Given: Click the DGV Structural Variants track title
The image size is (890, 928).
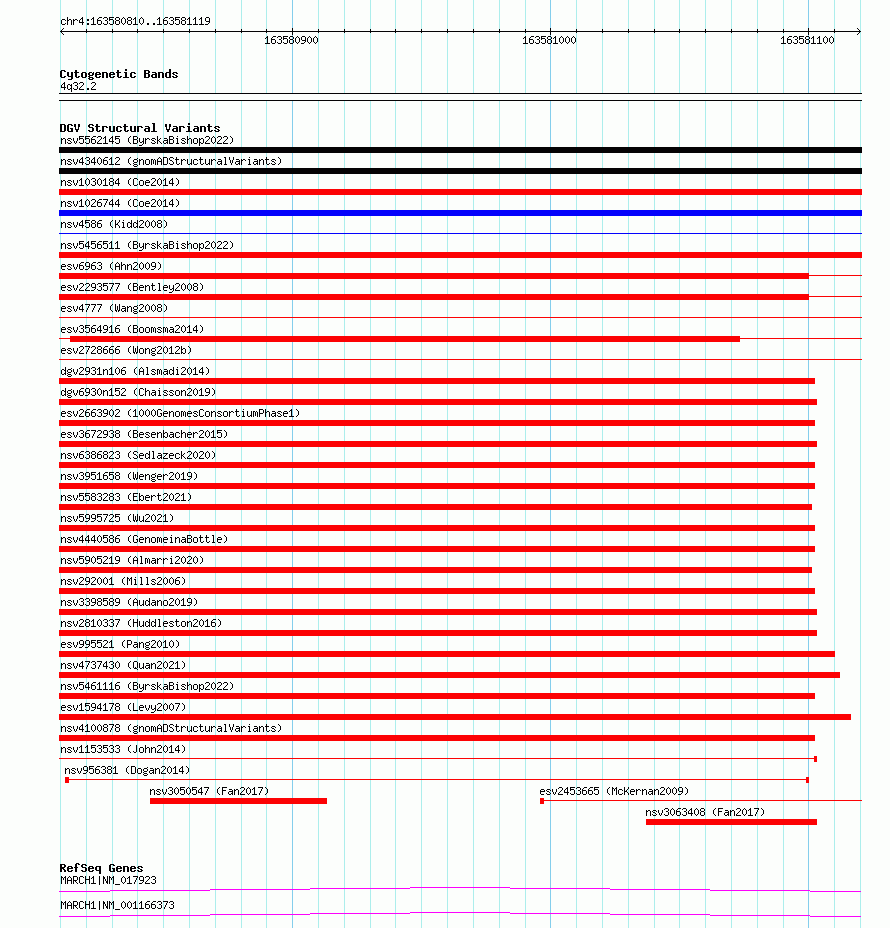Looking at the screenshot, I should click(x=140, y=128).
